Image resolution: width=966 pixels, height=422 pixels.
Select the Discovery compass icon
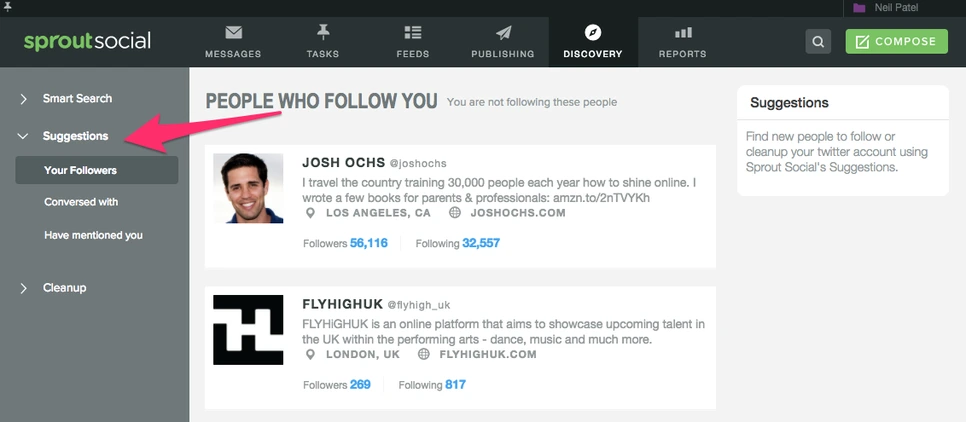592,33
